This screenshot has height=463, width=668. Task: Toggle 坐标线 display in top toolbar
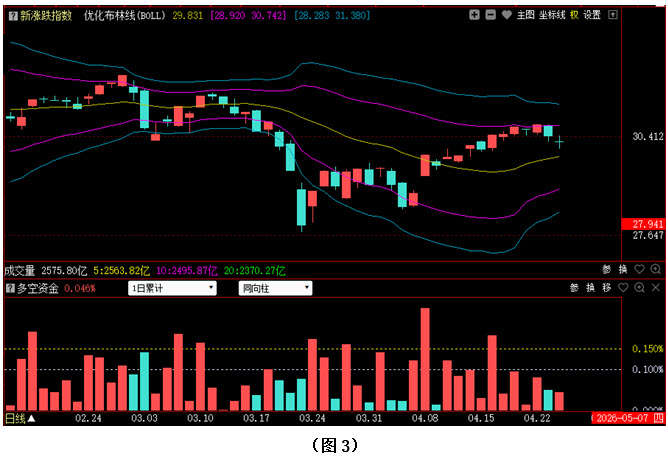[552, 16]
